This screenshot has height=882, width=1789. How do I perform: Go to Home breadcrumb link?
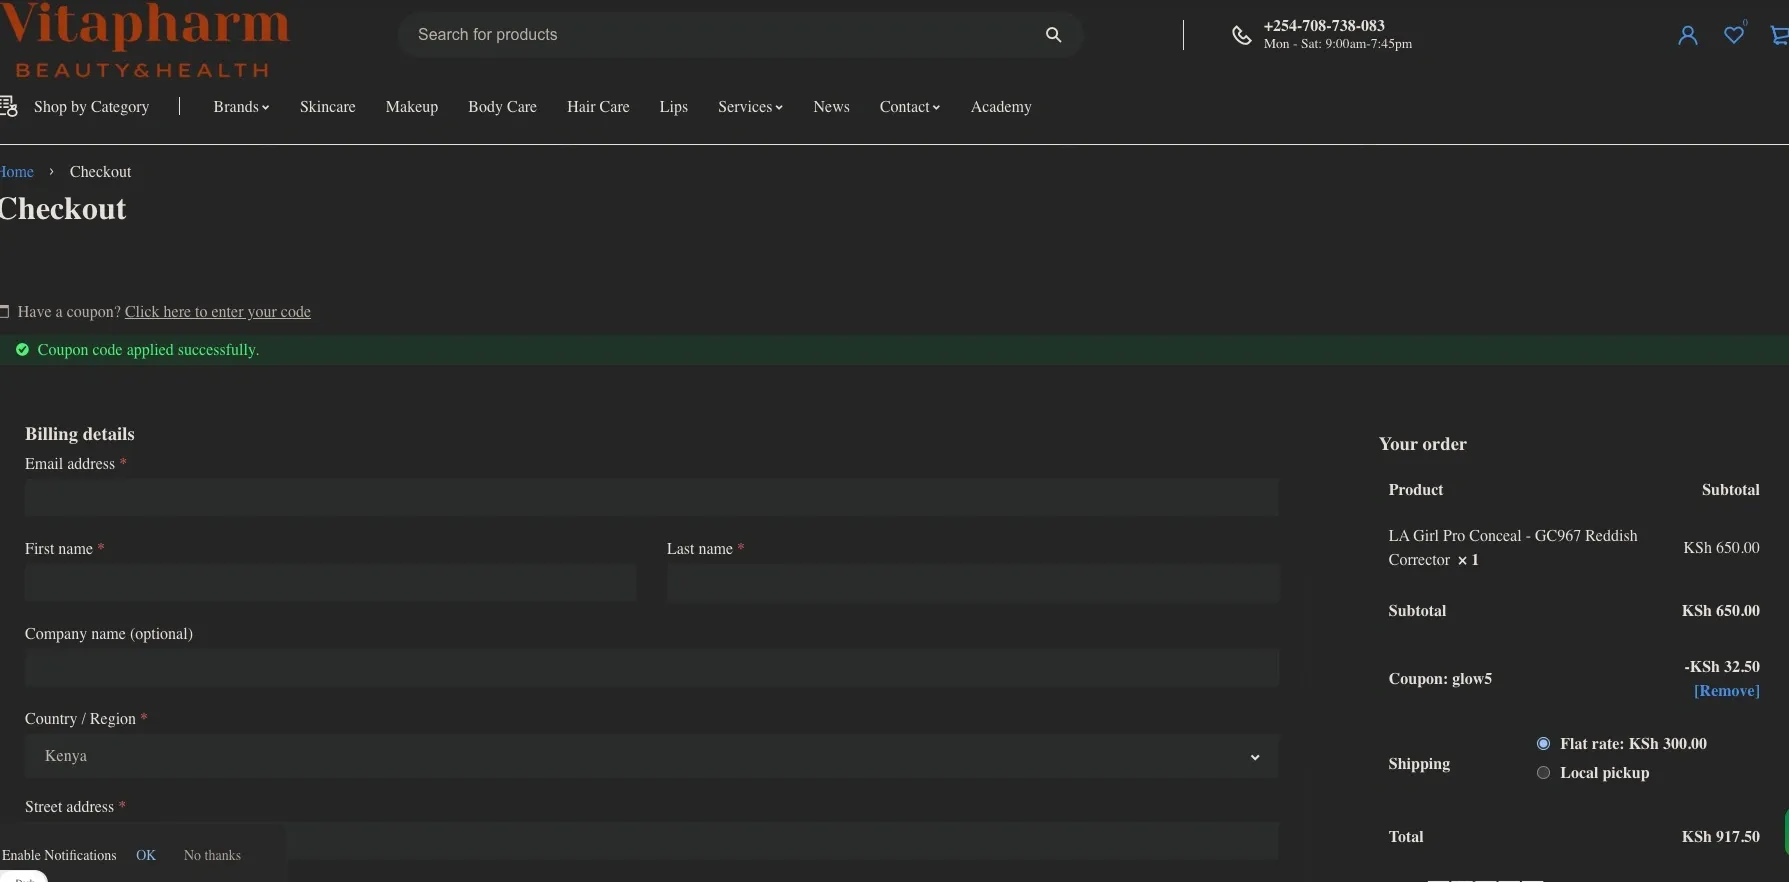17,172
